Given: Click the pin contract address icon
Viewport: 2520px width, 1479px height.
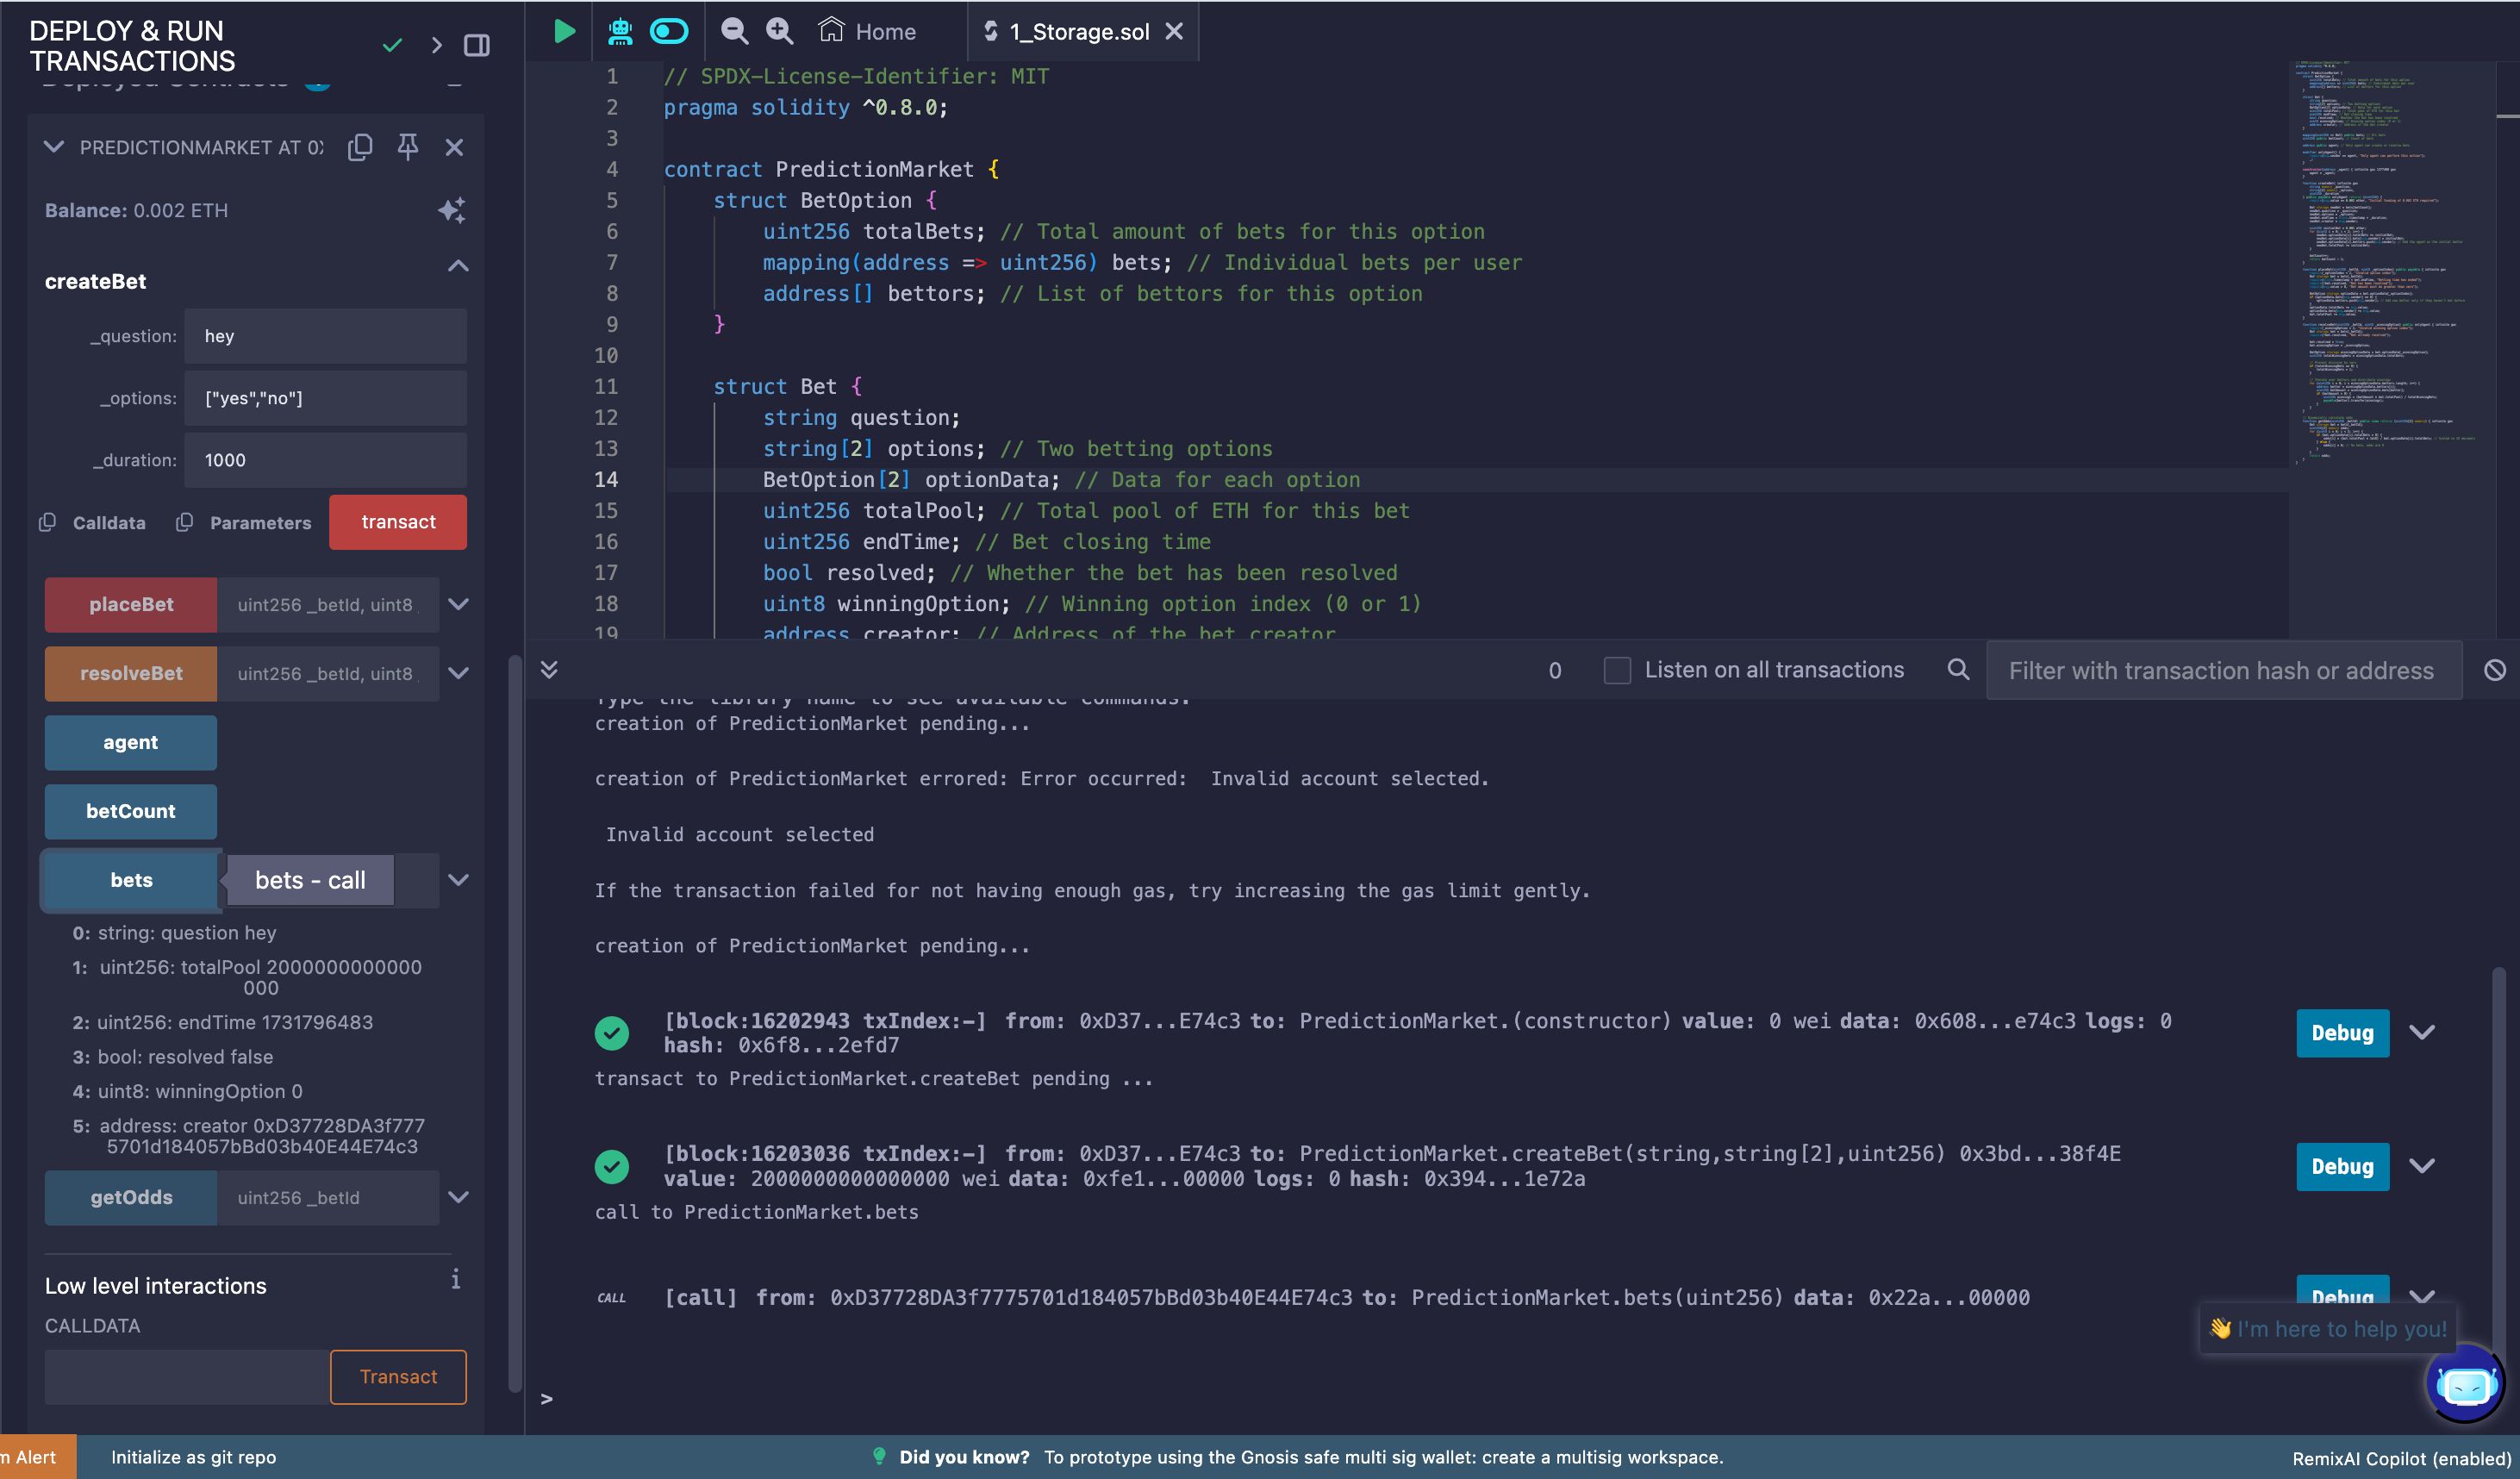Looking at the screenshot, I should 407,147.
